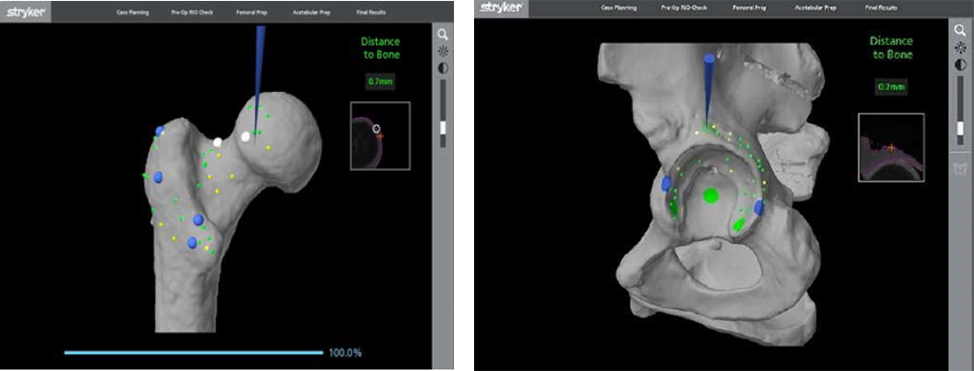Click the Stryker logo in the left screen
The width and height of the screenshot is (974, 371).
pyautogui.click(x=25, y=12)
